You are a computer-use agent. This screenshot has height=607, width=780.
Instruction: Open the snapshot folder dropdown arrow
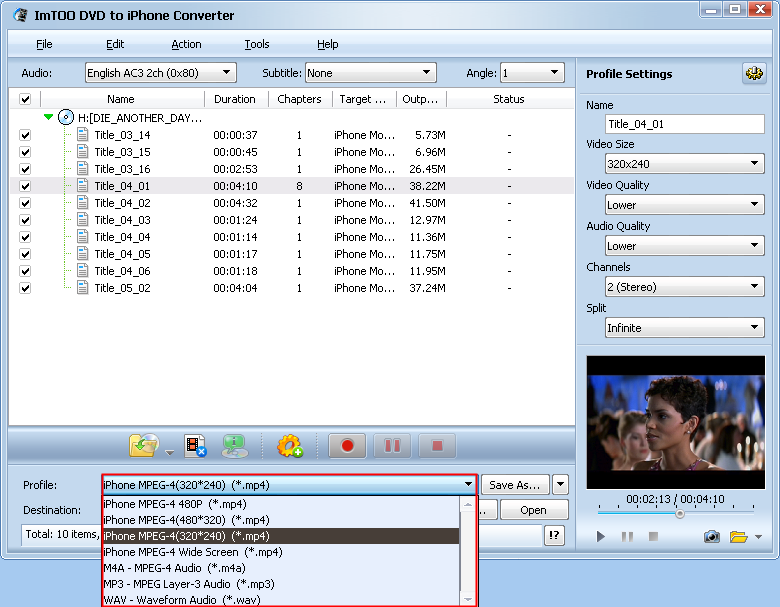pyautogui.click(x=758, y=537)
